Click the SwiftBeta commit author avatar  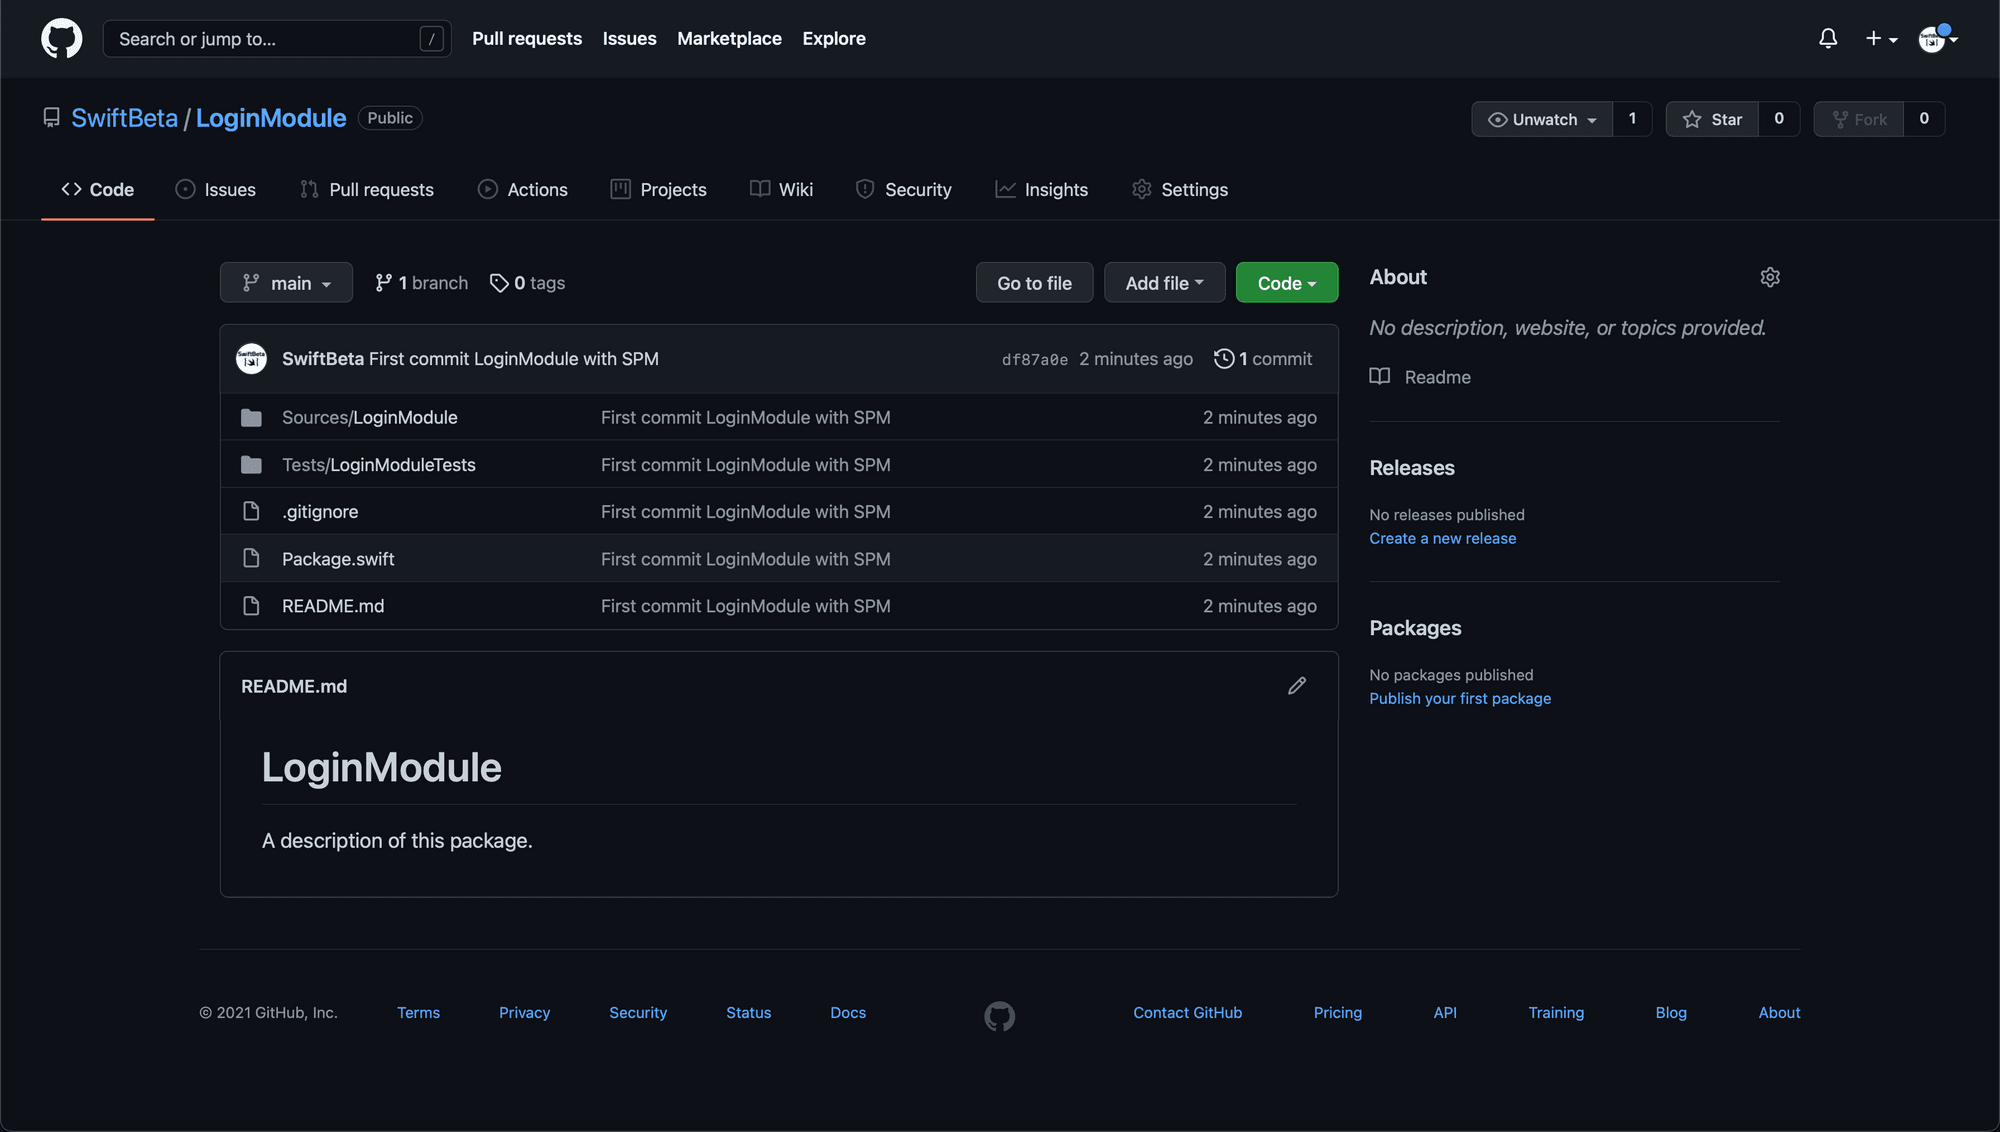click(251, 359)
